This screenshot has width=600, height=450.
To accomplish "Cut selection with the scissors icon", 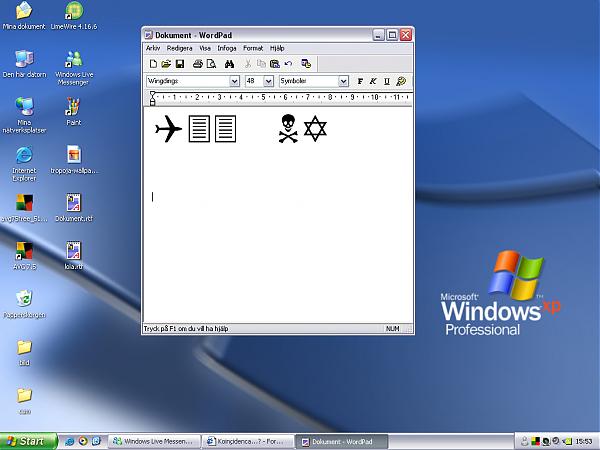I will coord(248,64).
